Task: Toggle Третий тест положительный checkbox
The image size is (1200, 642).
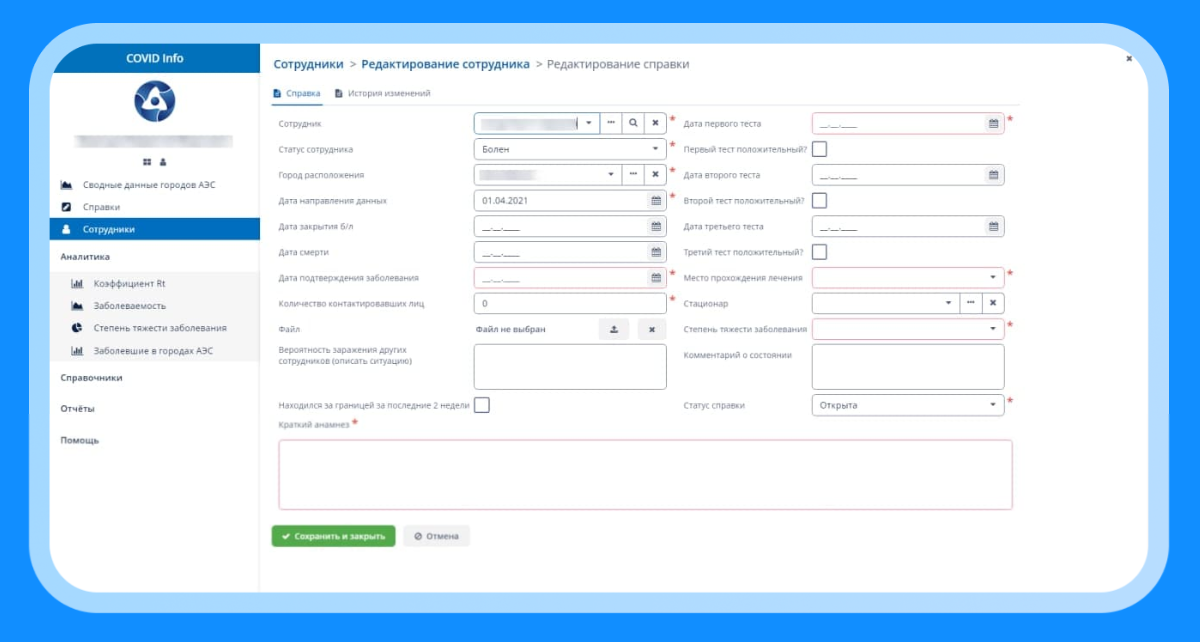Action: point(819,252)
